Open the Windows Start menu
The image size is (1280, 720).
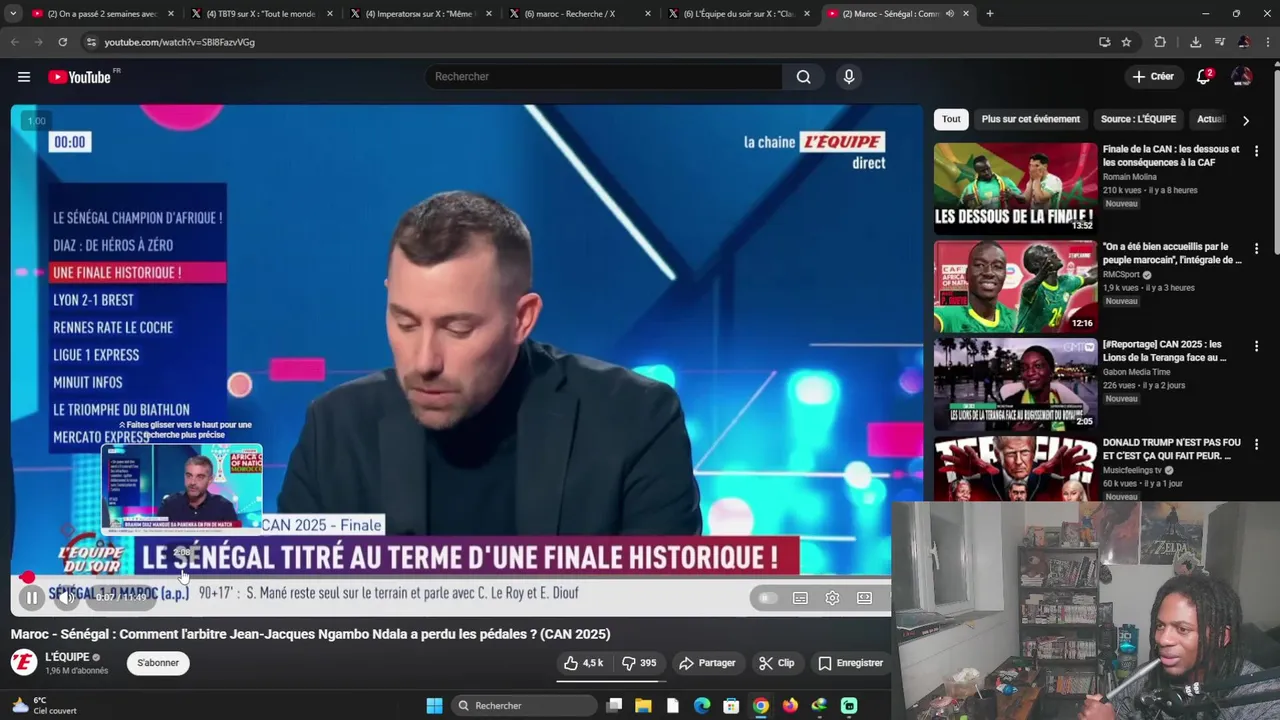[x=434, y=706]
